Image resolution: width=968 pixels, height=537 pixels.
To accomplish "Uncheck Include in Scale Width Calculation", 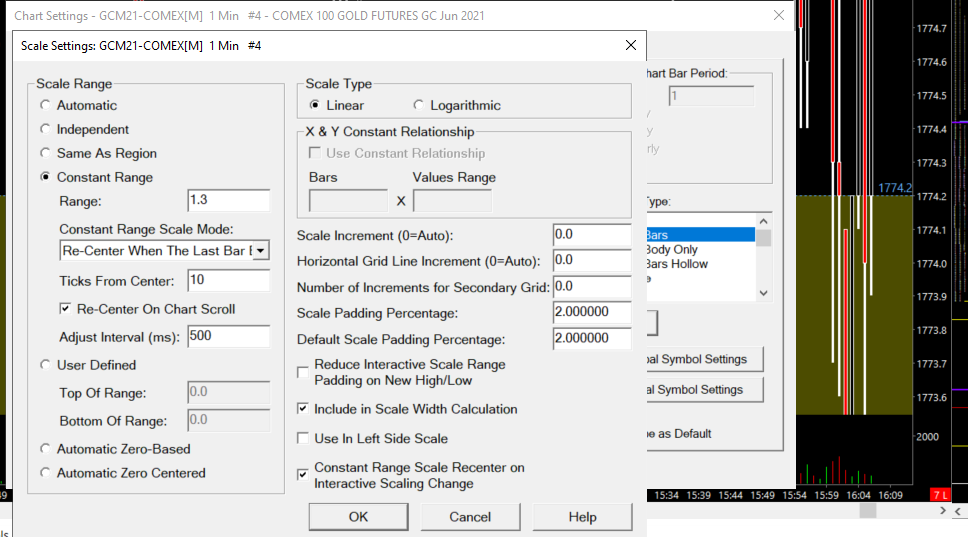I will pos(304,409).
